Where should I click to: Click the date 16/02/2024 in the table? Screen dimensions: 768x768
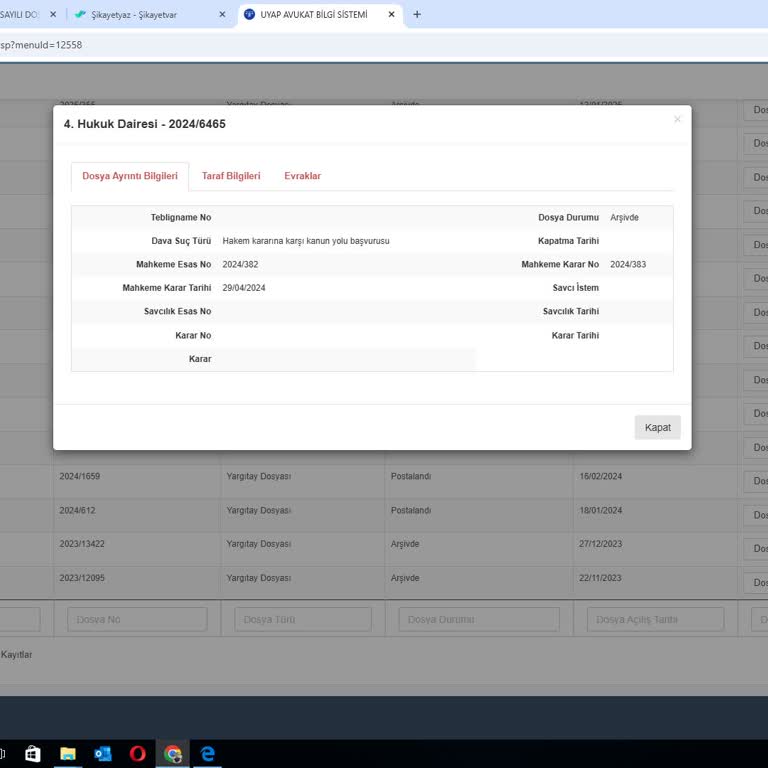pos(600,476)
